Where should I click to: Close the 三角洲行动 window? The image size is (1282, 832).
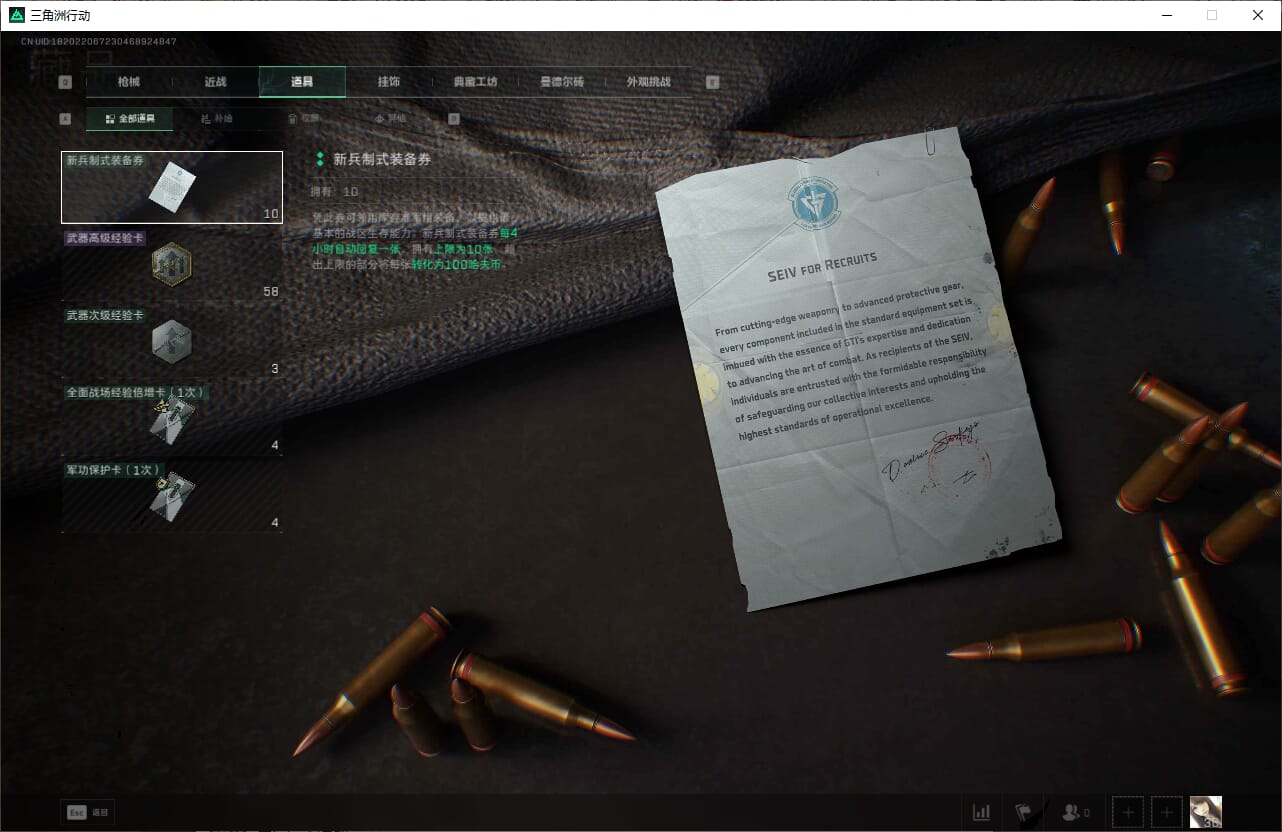1258,15
